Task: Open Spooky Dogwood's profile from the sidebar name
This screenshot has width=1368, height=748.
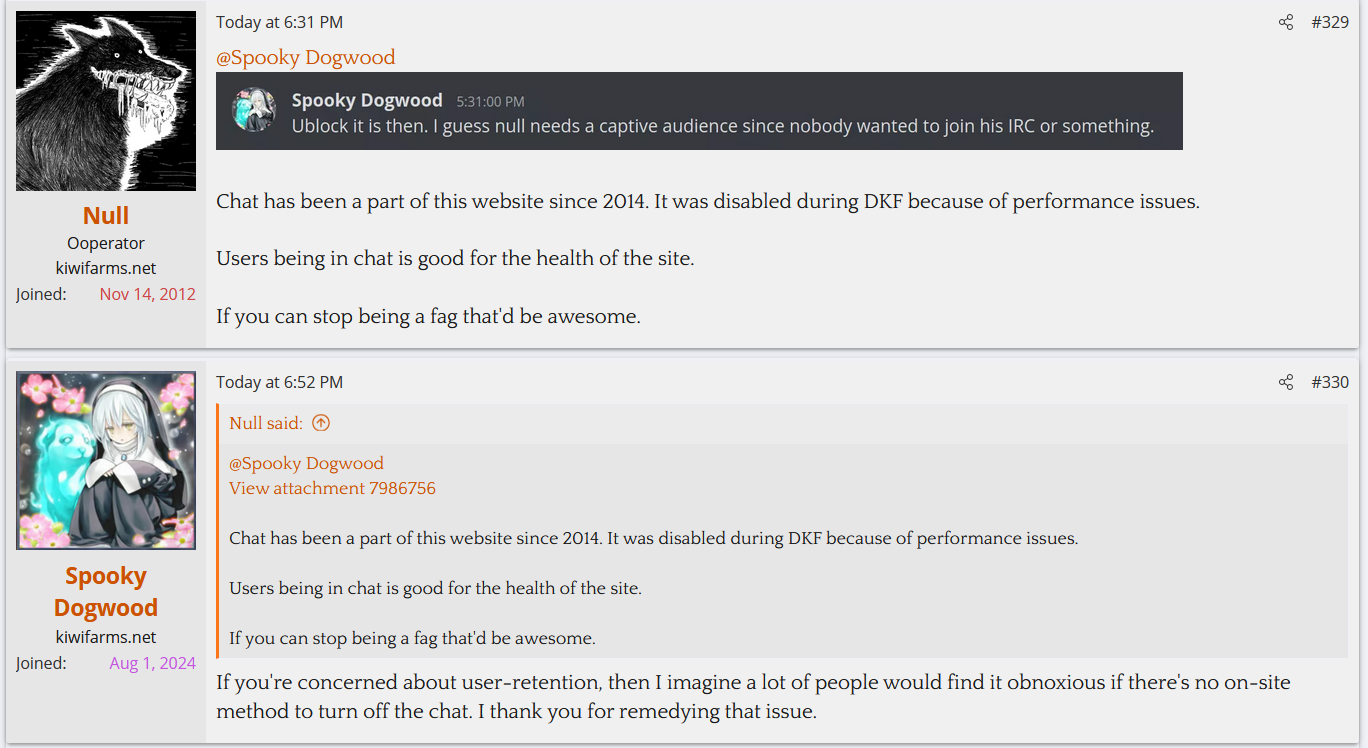Action: pyautogui.click(x=106, y=592)
